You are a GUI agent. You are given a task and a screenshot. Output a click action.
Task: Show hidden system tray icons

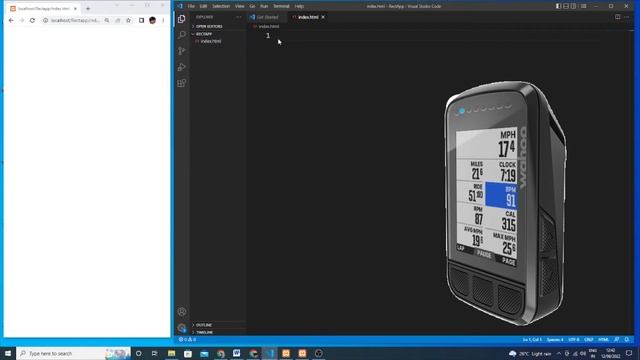click(559, 353)
